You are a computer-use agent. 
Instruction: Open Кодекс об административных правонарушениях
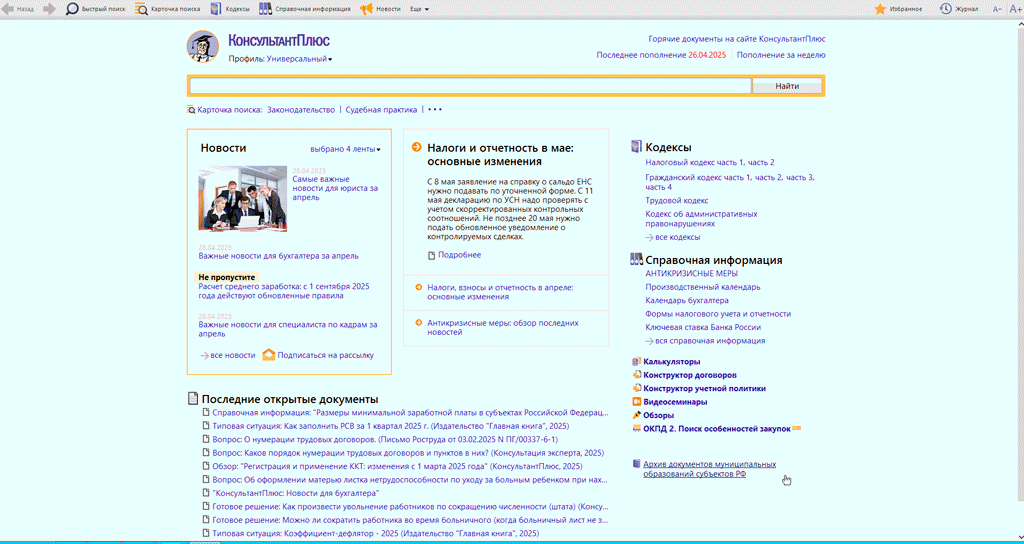coord(701,218)
